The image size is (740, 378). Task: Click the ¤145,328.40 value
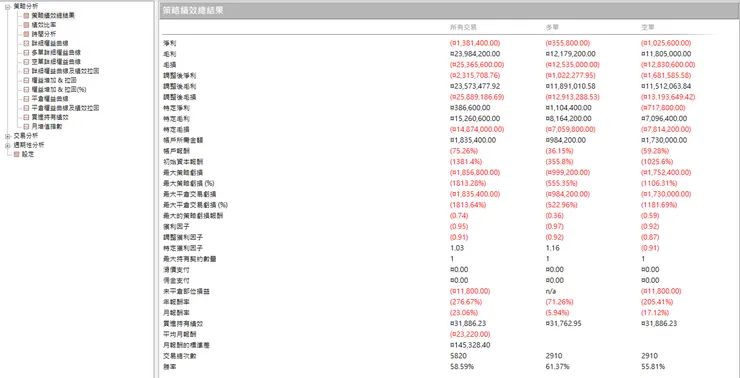pyautogui.click(x=470, y=345)
